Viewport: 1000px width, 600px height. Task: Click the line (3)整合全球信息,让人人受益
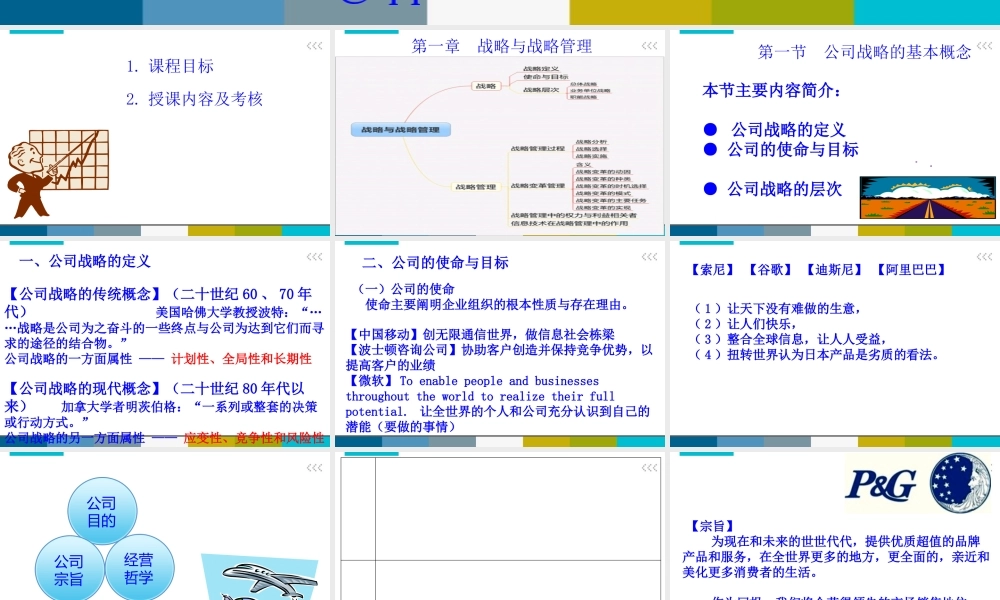pos(791,339)
